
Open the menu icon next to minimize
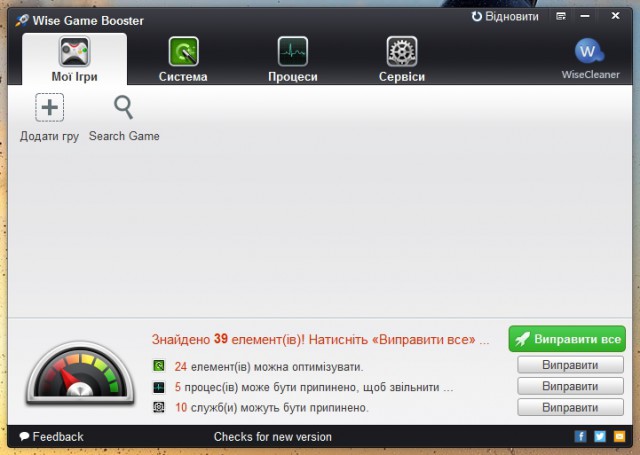tap(561, 16)
